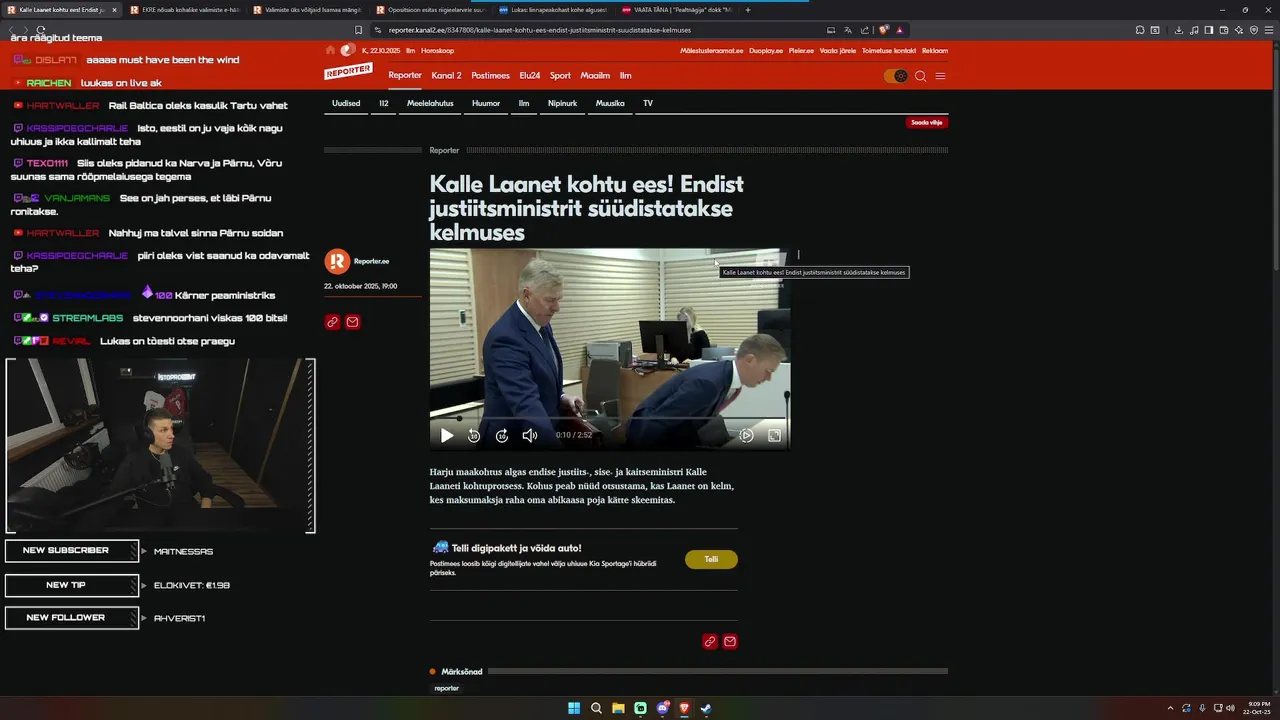
Task: Bookmark this page in the address bar
Action: click(x=359, y=30)
